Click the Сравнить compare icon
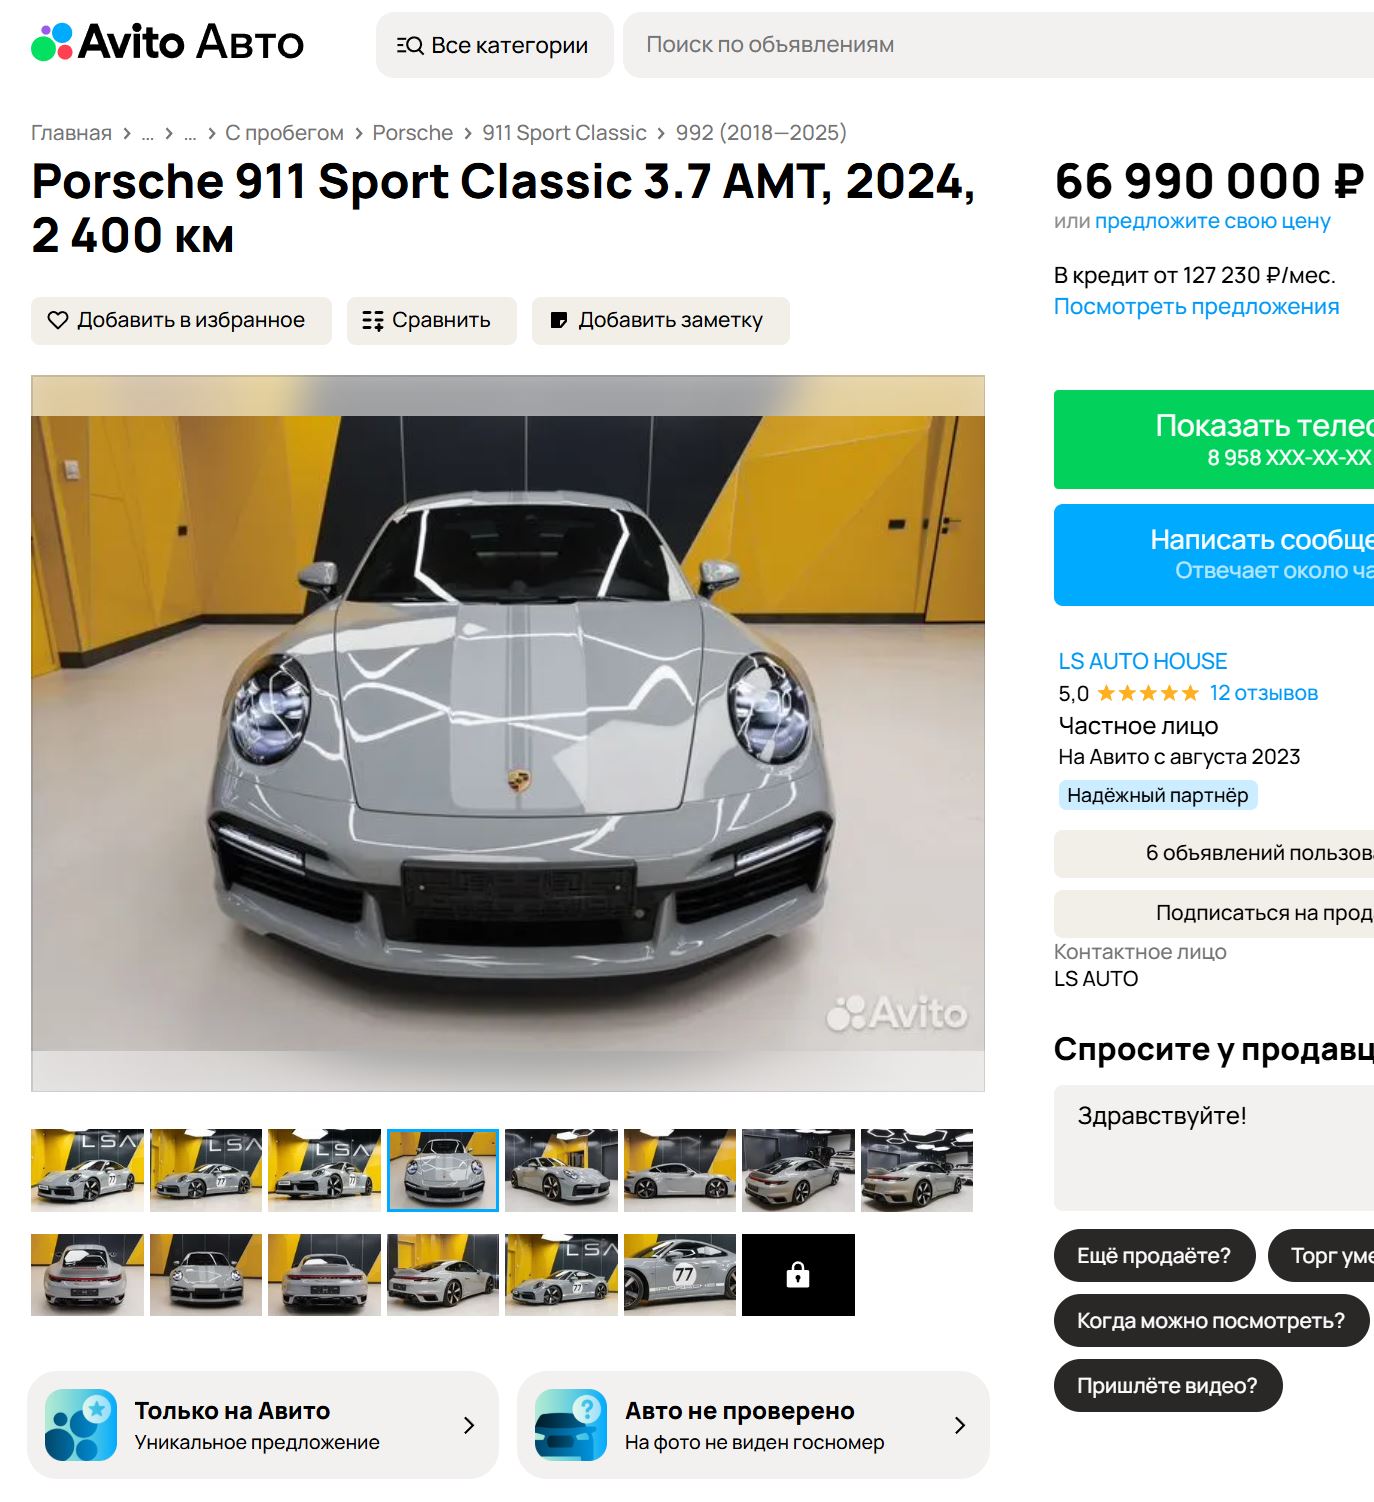The width and height of the screenshot is (1374, 1502). pos(373,320)
